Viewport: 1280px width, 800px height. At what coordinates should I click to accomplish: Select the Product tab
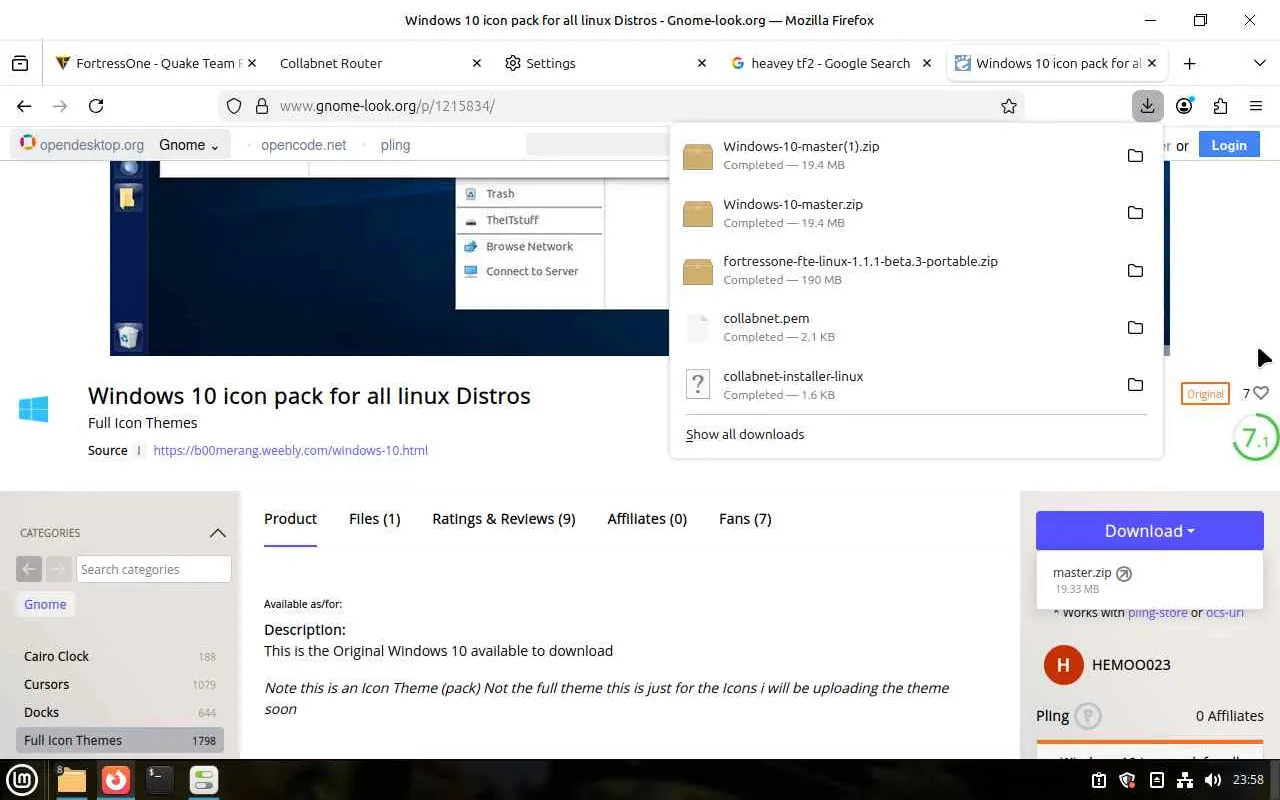click(290, 519)
